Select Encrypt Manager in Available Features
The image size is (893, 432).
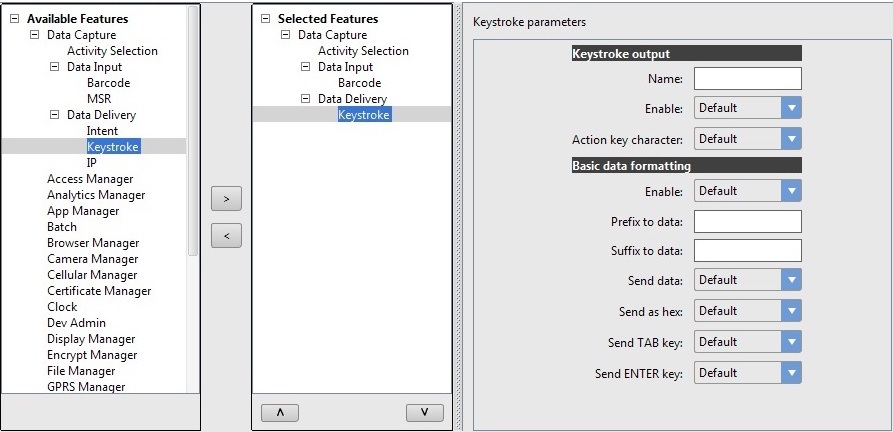(92, 355)
